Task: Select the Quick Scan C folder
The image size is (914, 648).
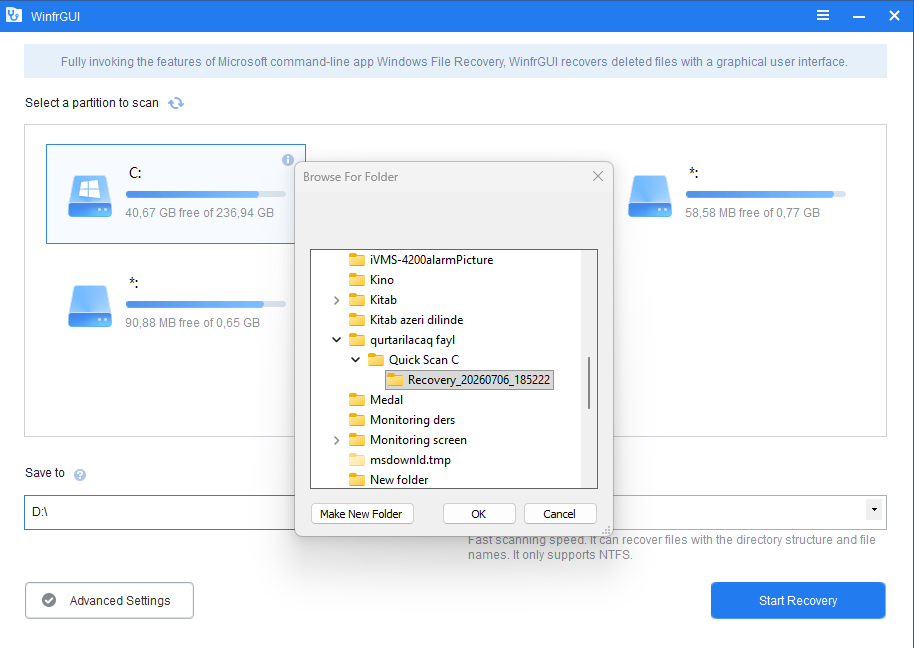Action: pos(424,360)
